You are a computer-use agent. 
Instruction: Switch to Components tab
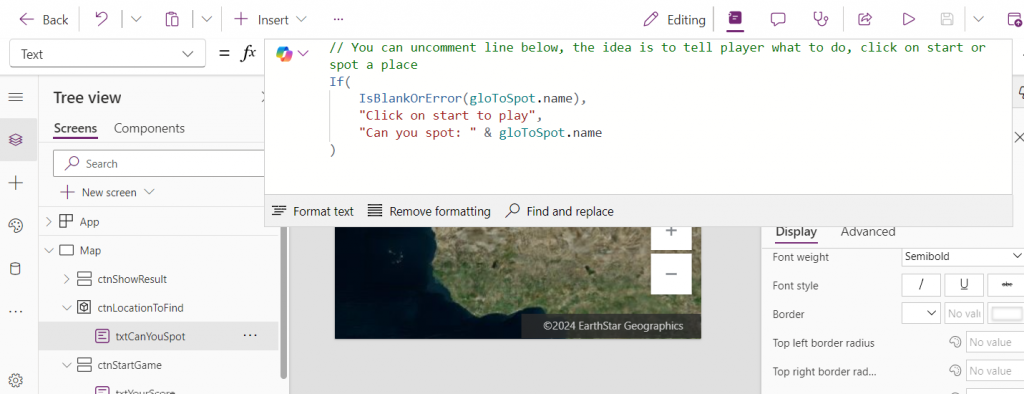149,128
